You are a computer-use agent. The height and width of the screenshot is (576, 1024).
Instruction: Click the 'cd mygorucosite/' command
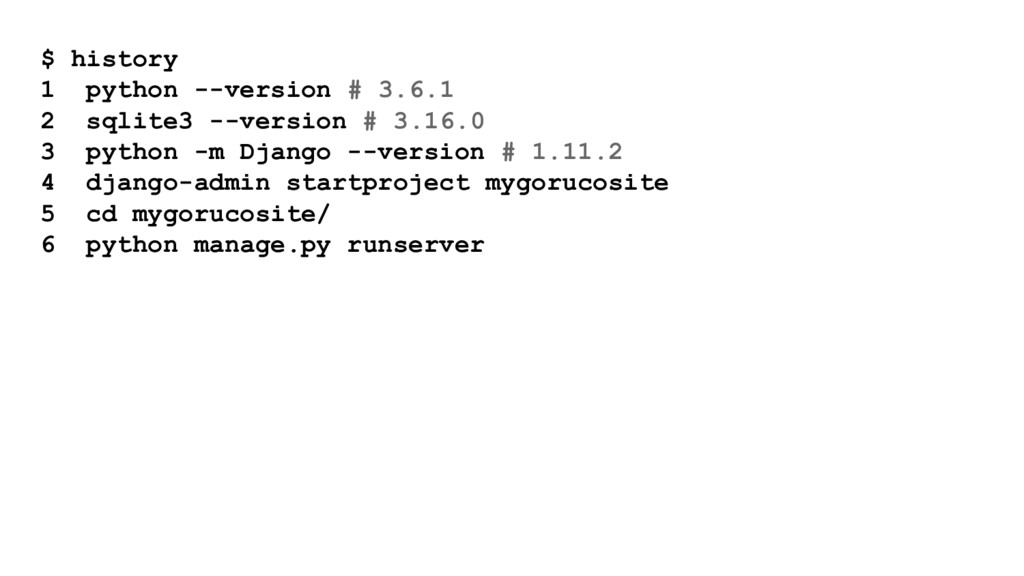pyautogui.click(x=208, y=214)
